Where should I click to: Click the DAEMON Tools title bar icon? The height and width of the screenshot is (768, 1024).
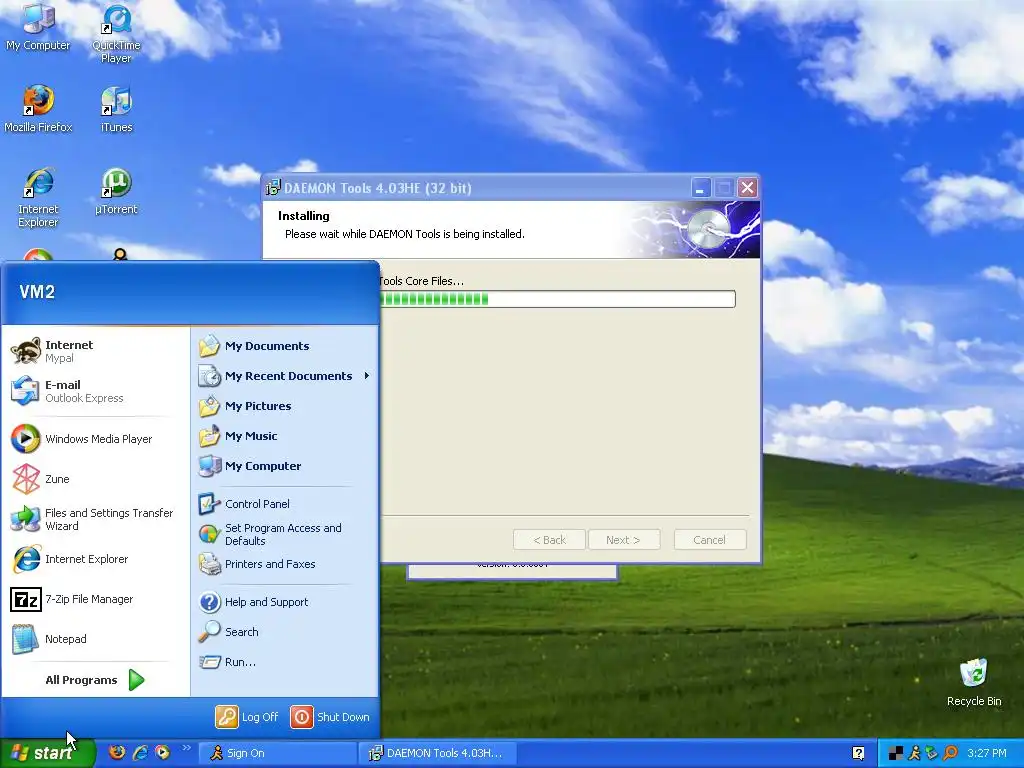[x=273, y=188]
